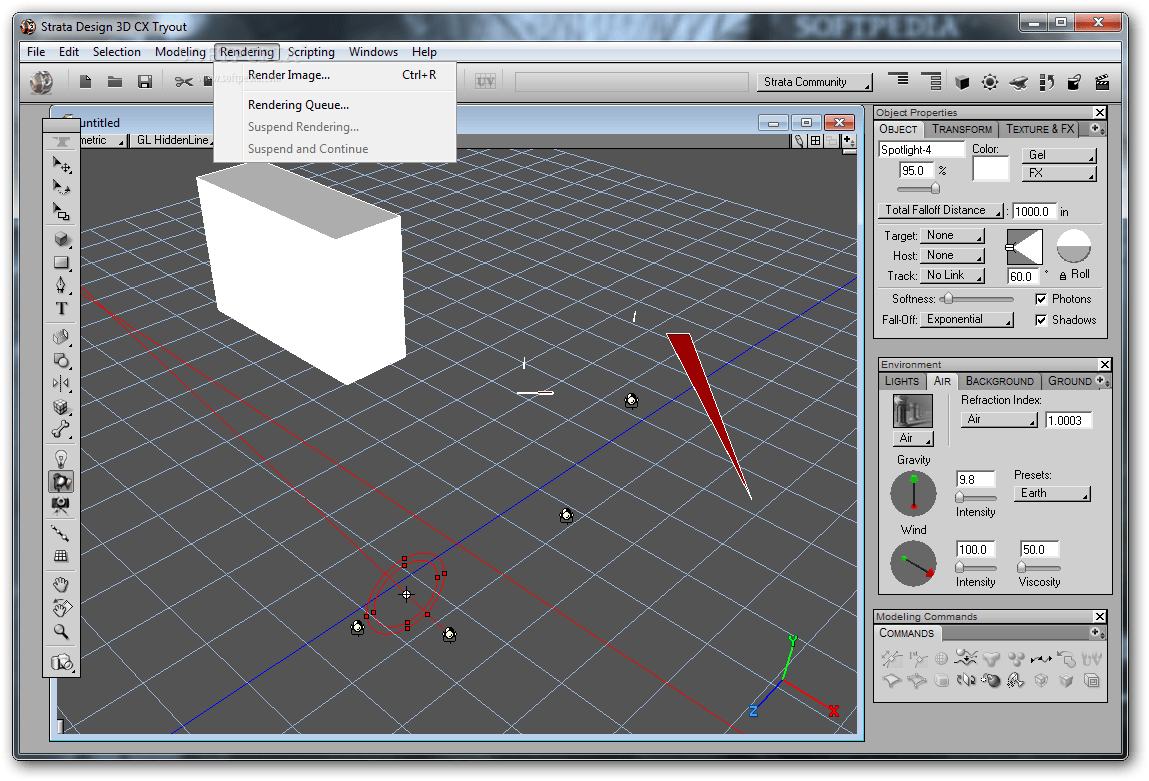Select the point light bulb tool
The height and width of the screenshot is (781, 1149).
62,459
